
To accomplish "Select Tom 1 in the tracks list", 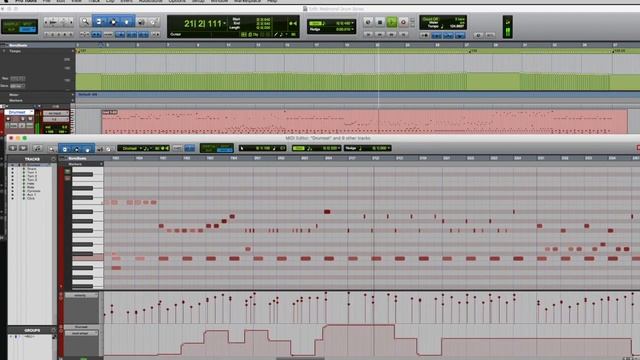I will point(32,172).
